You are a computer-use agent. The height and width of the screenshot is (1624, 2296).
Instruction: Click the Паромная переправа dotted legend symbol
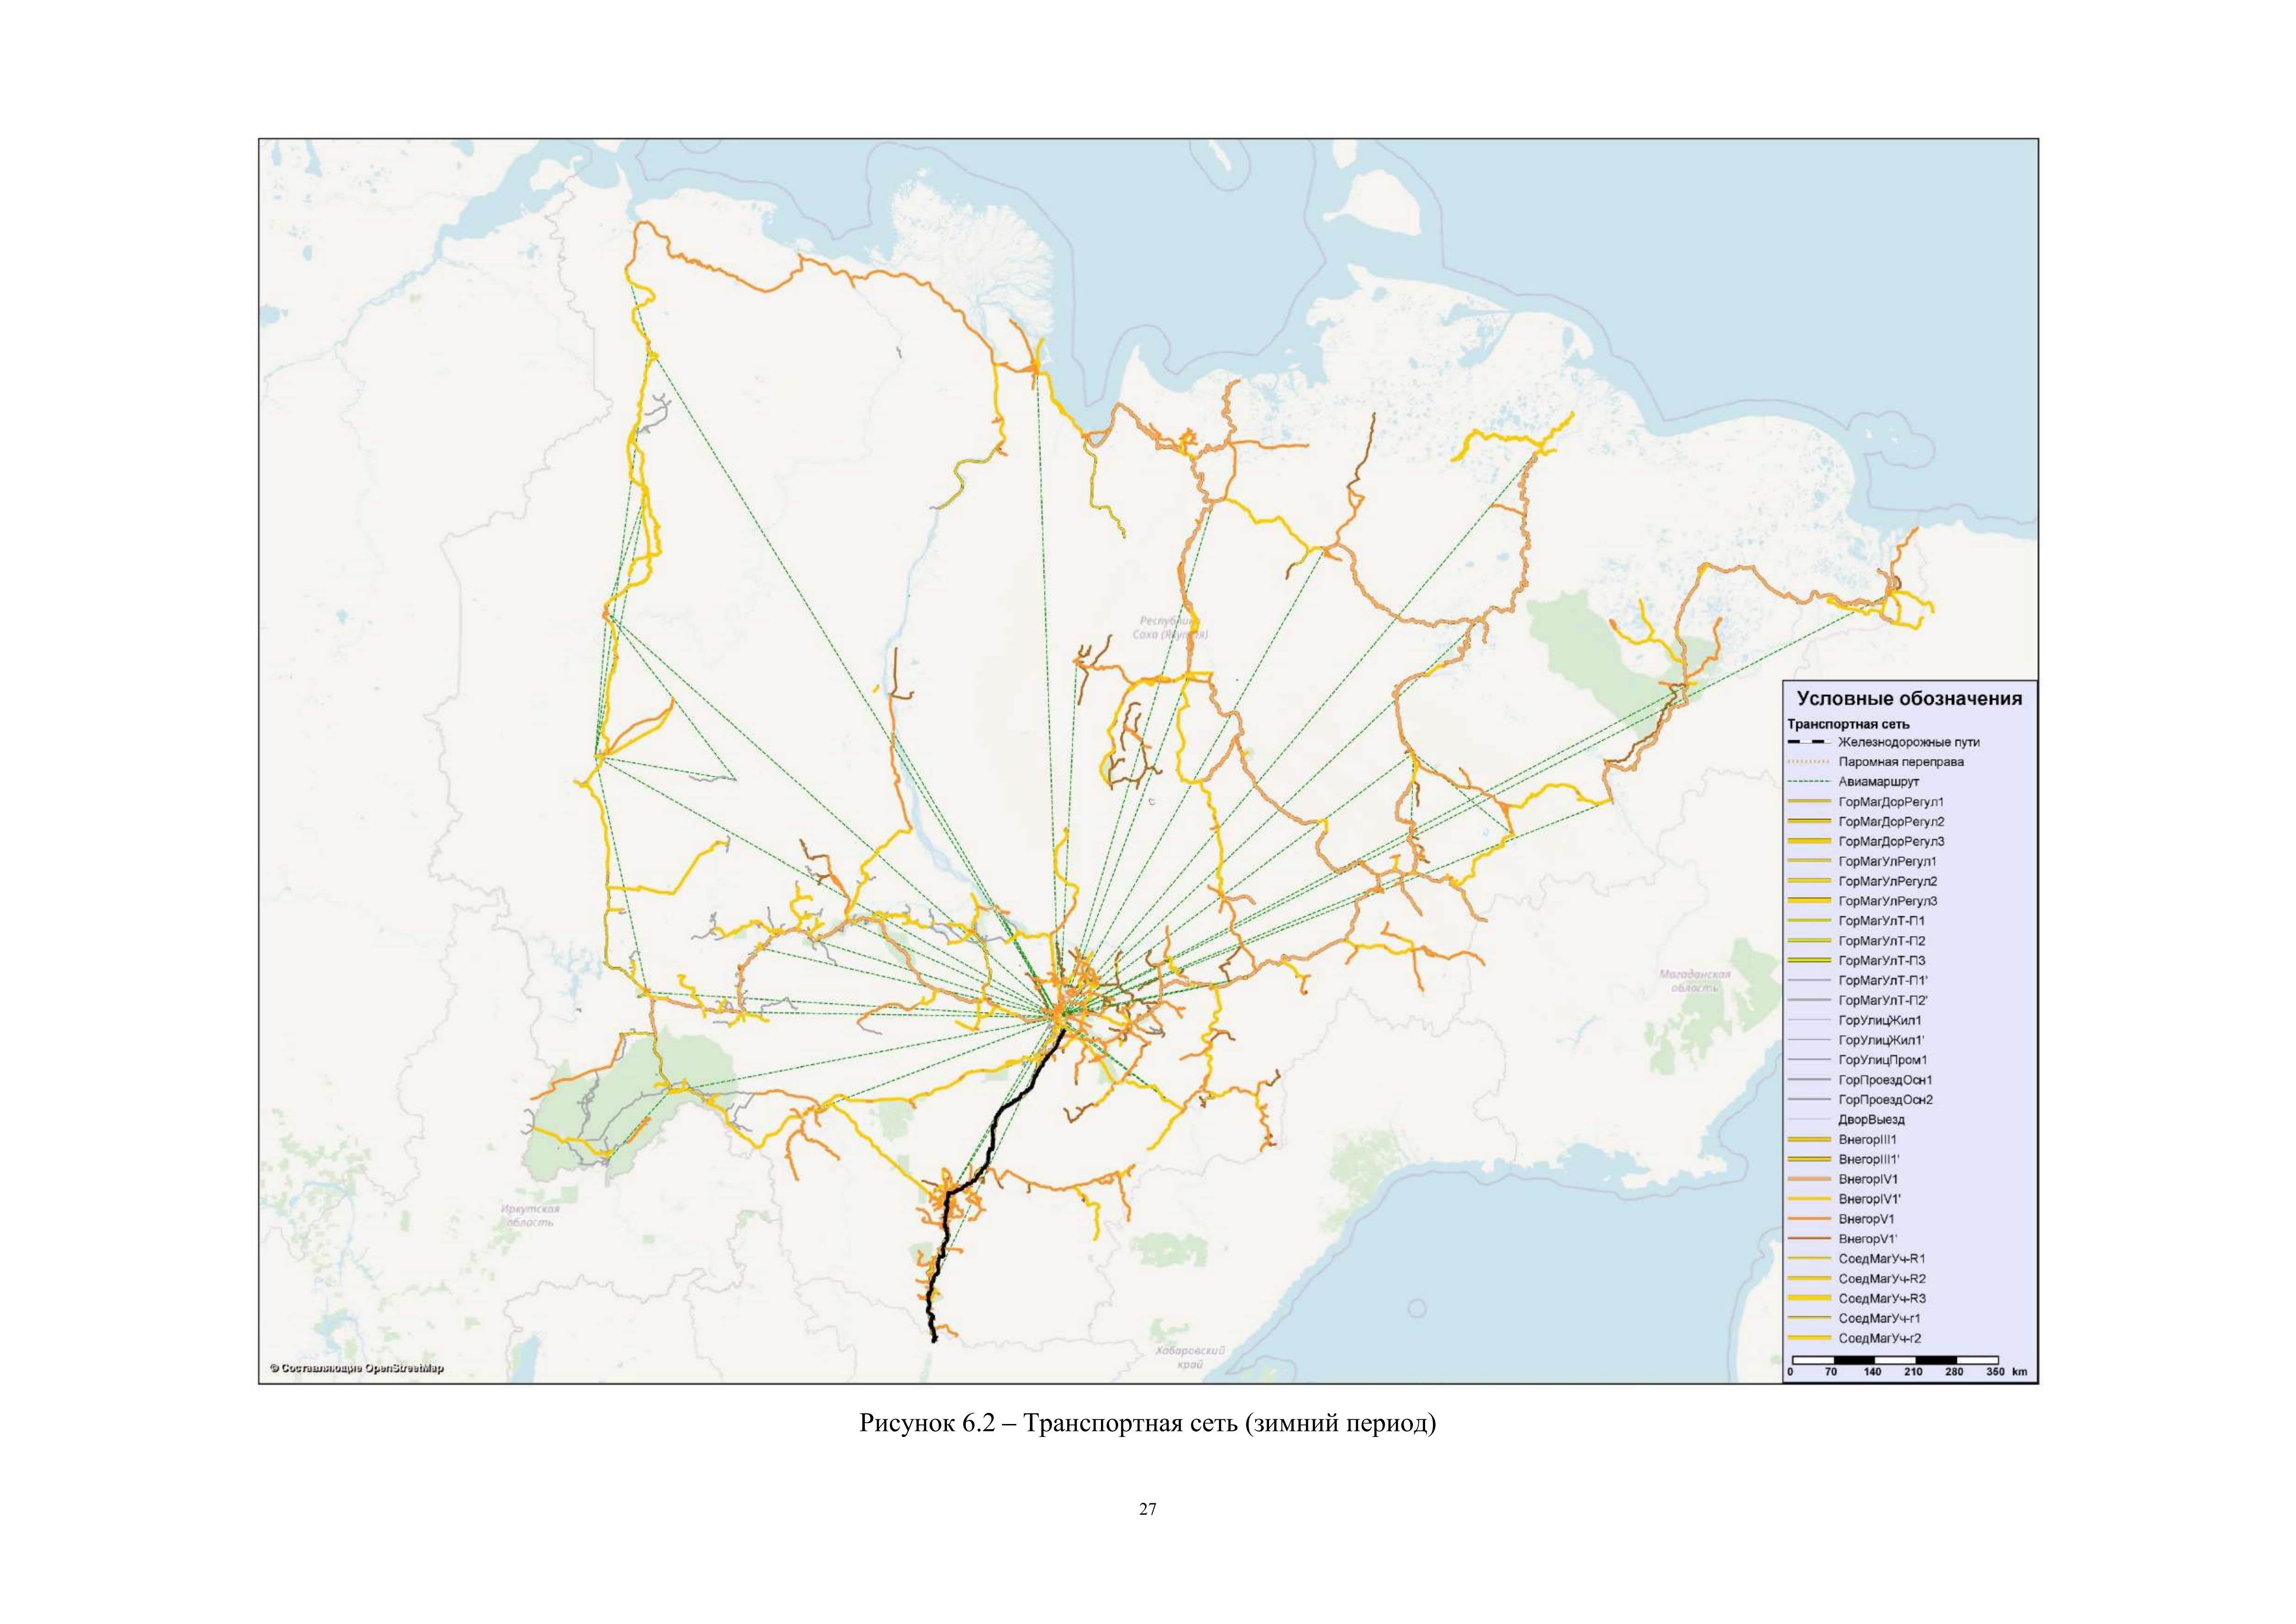pyautogui.click(x=1809, y=762)
